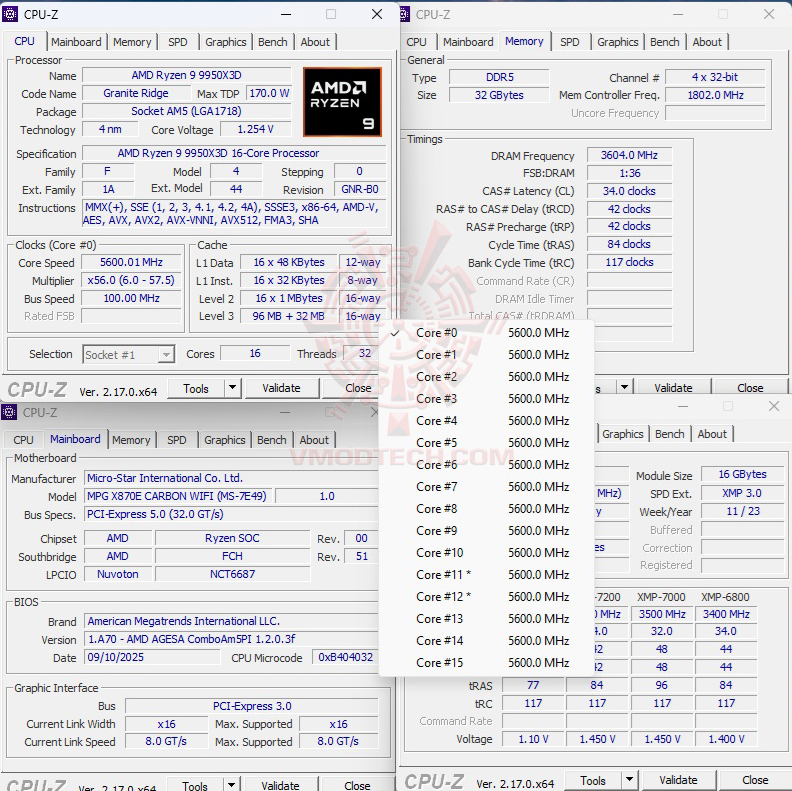Viewport: 792px width, 791px height.
Task: Click the AMD Ryzen 9 processor logo
Action: (342, 102)
